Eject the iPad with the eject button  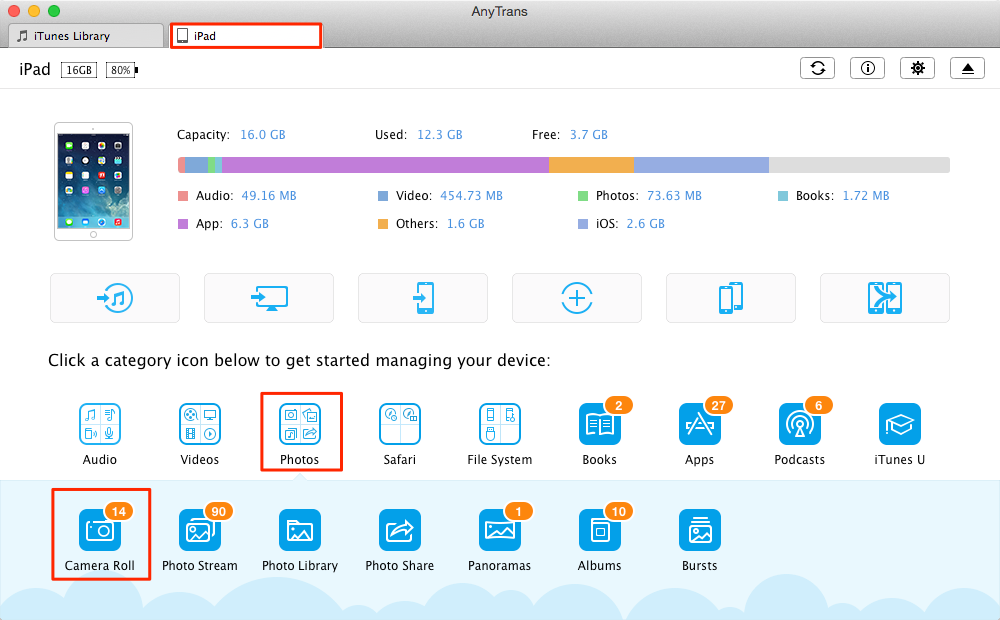coord(967,68)
